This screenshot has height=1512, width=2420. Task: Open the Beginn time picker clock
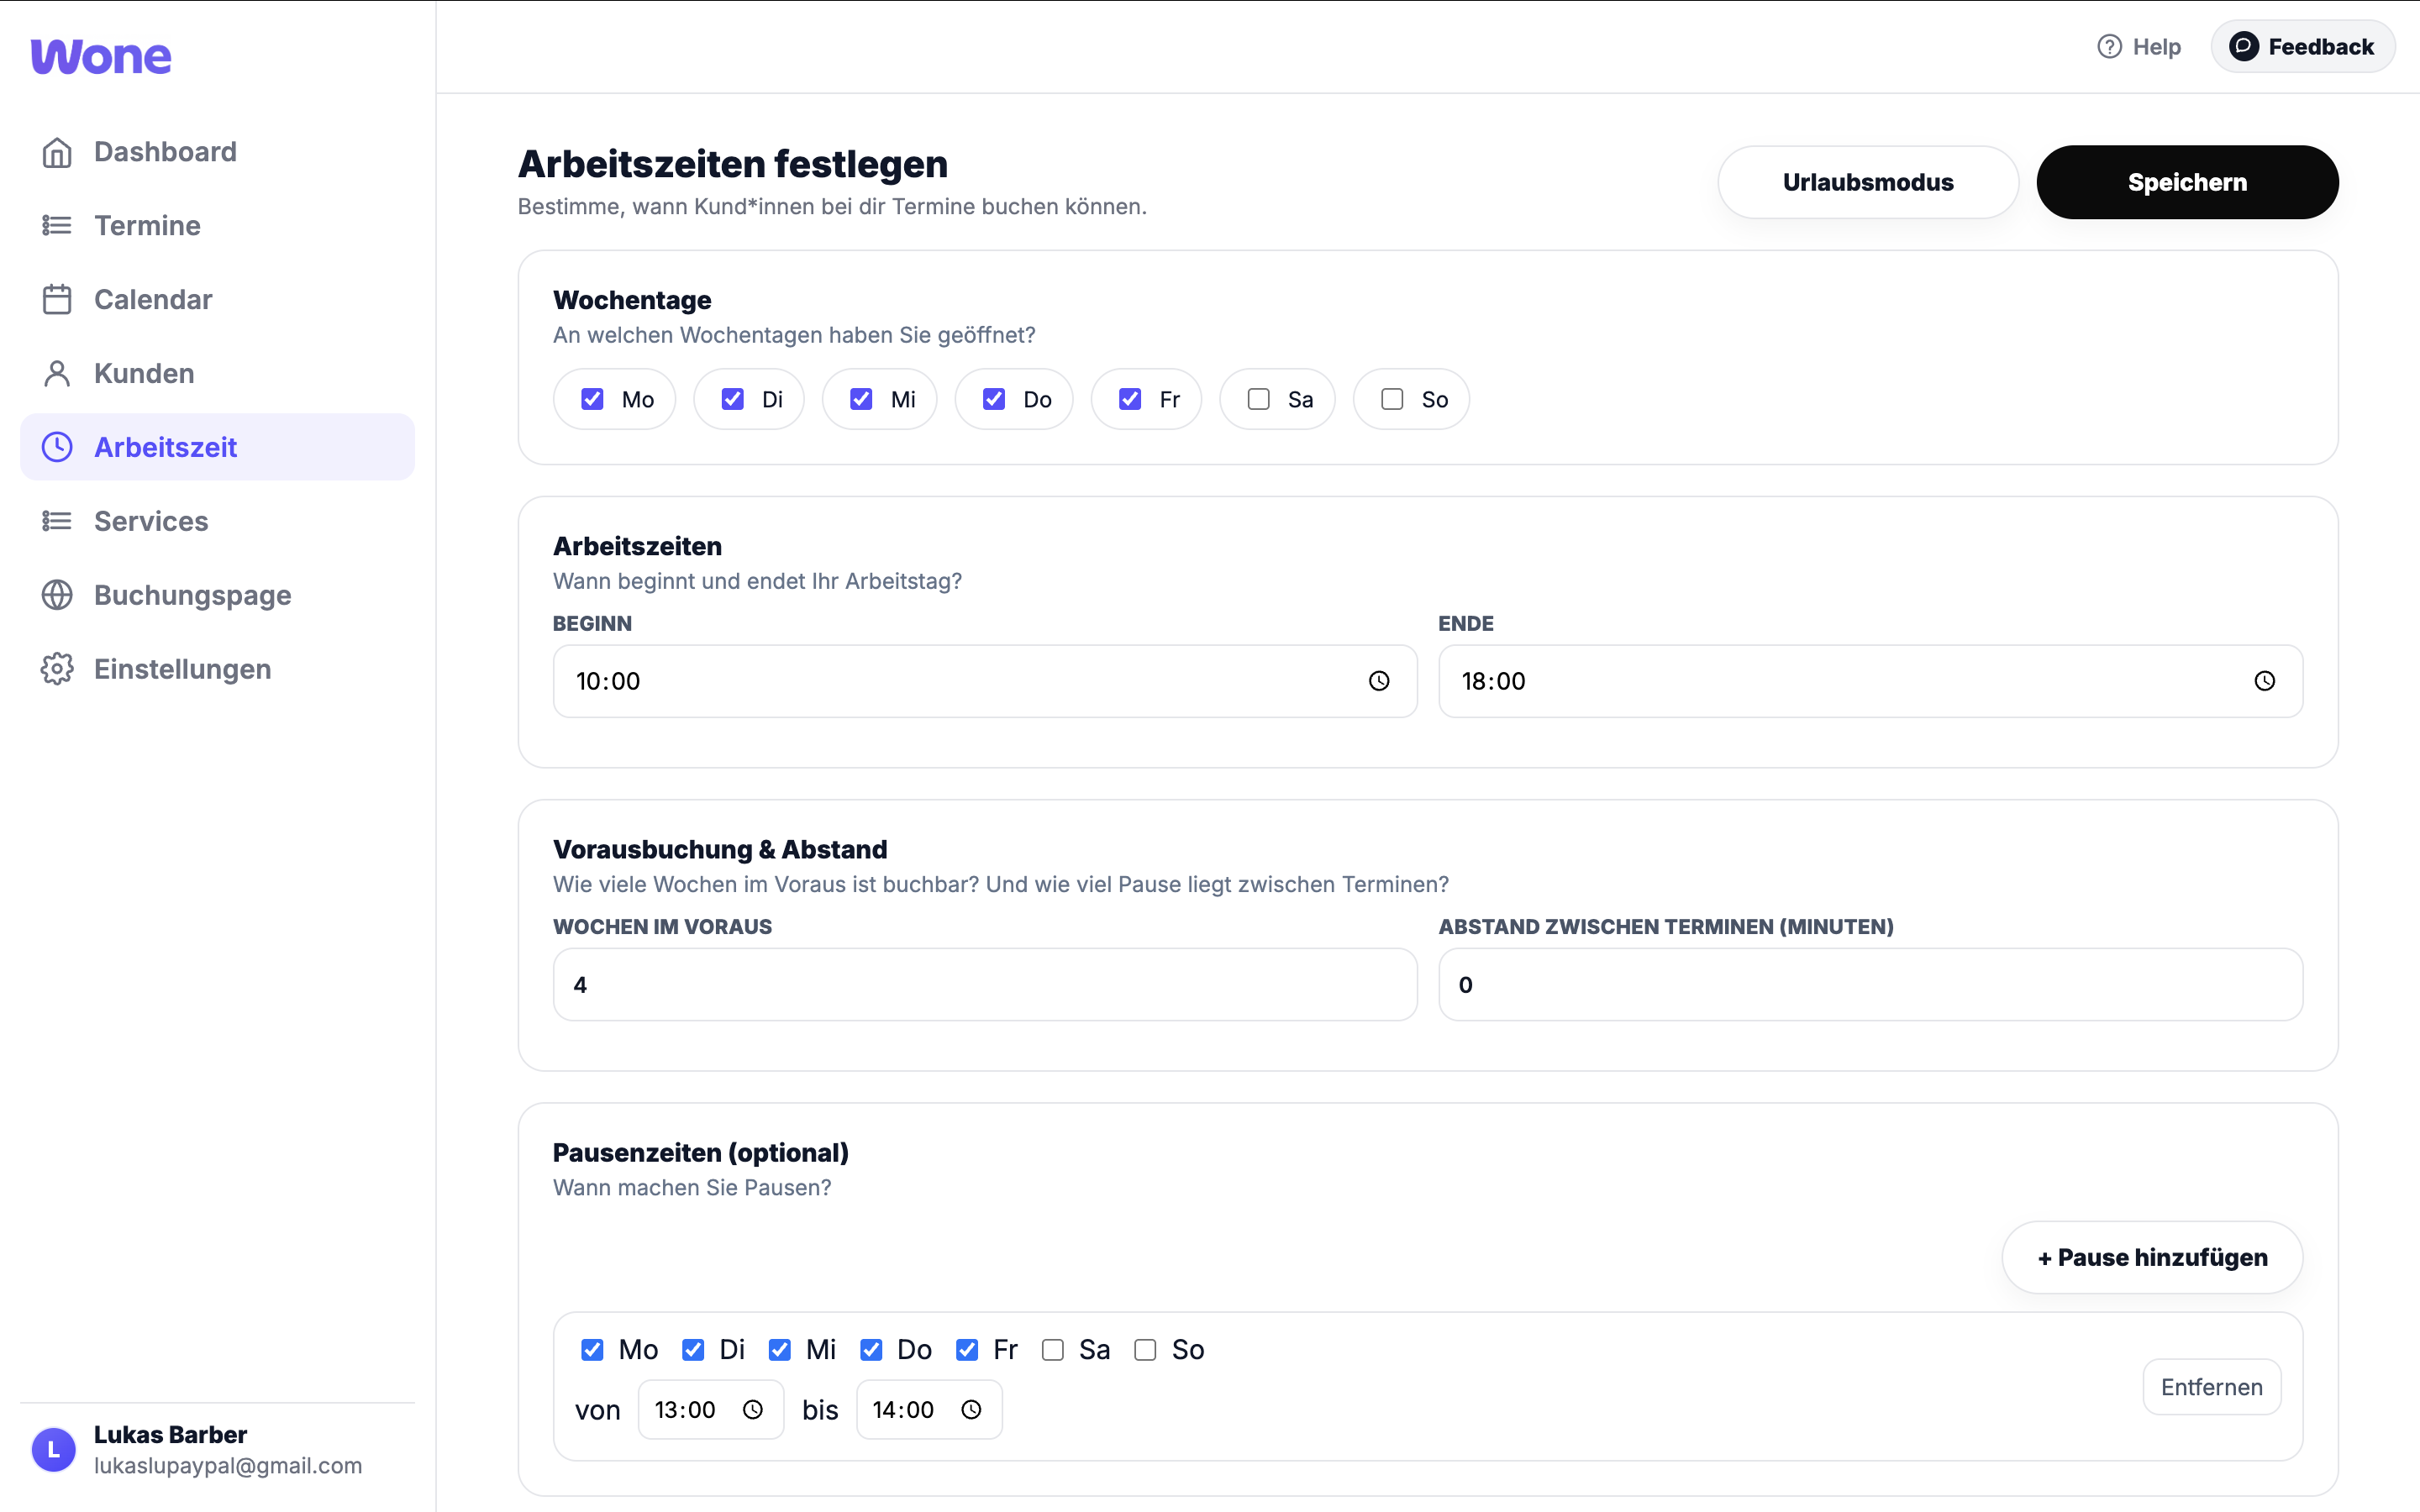pos(1379,681)
